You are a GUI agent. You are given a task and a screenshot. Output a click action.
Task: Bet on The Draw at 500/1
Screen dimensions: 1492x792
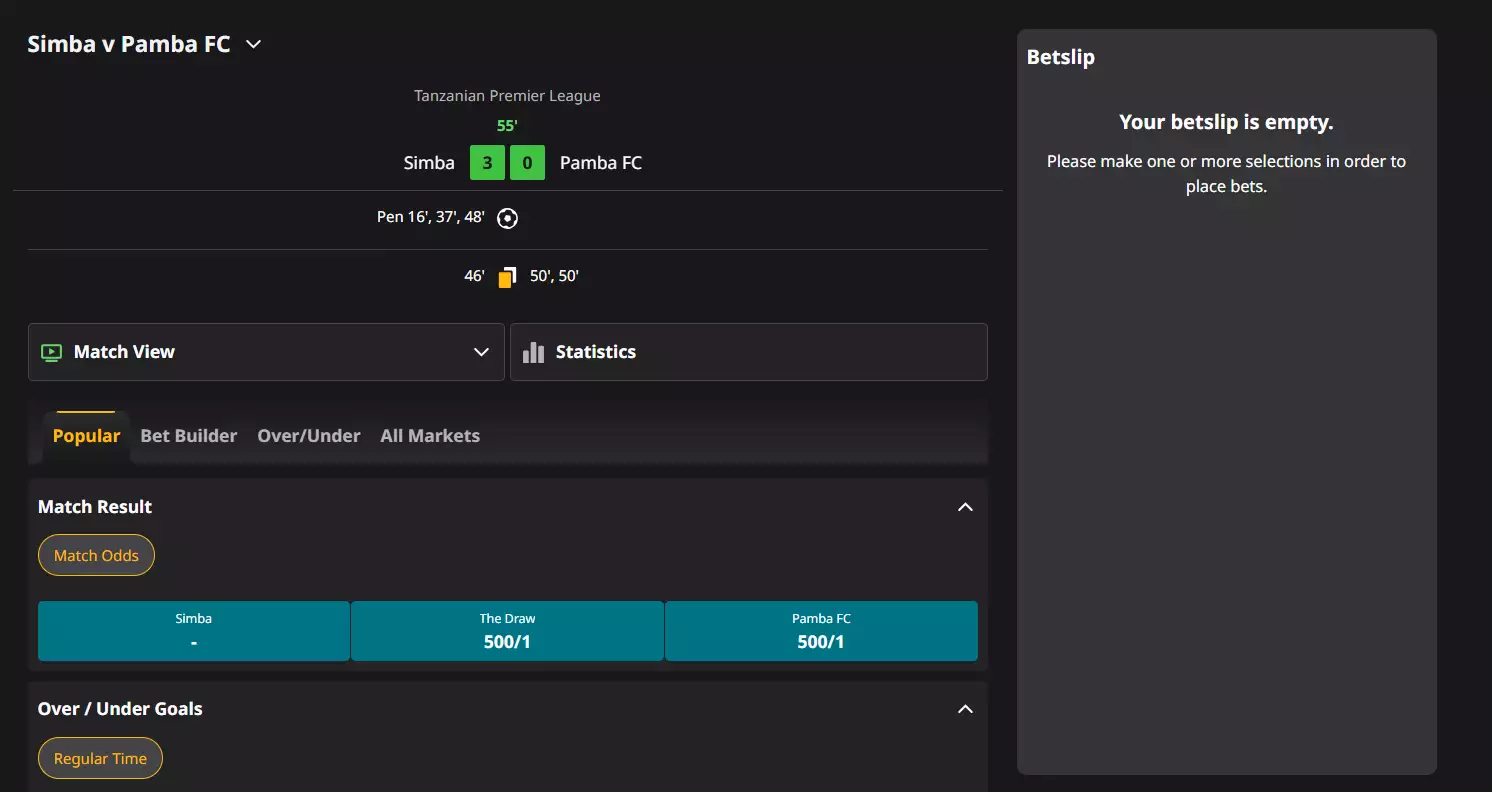point(507,631)
